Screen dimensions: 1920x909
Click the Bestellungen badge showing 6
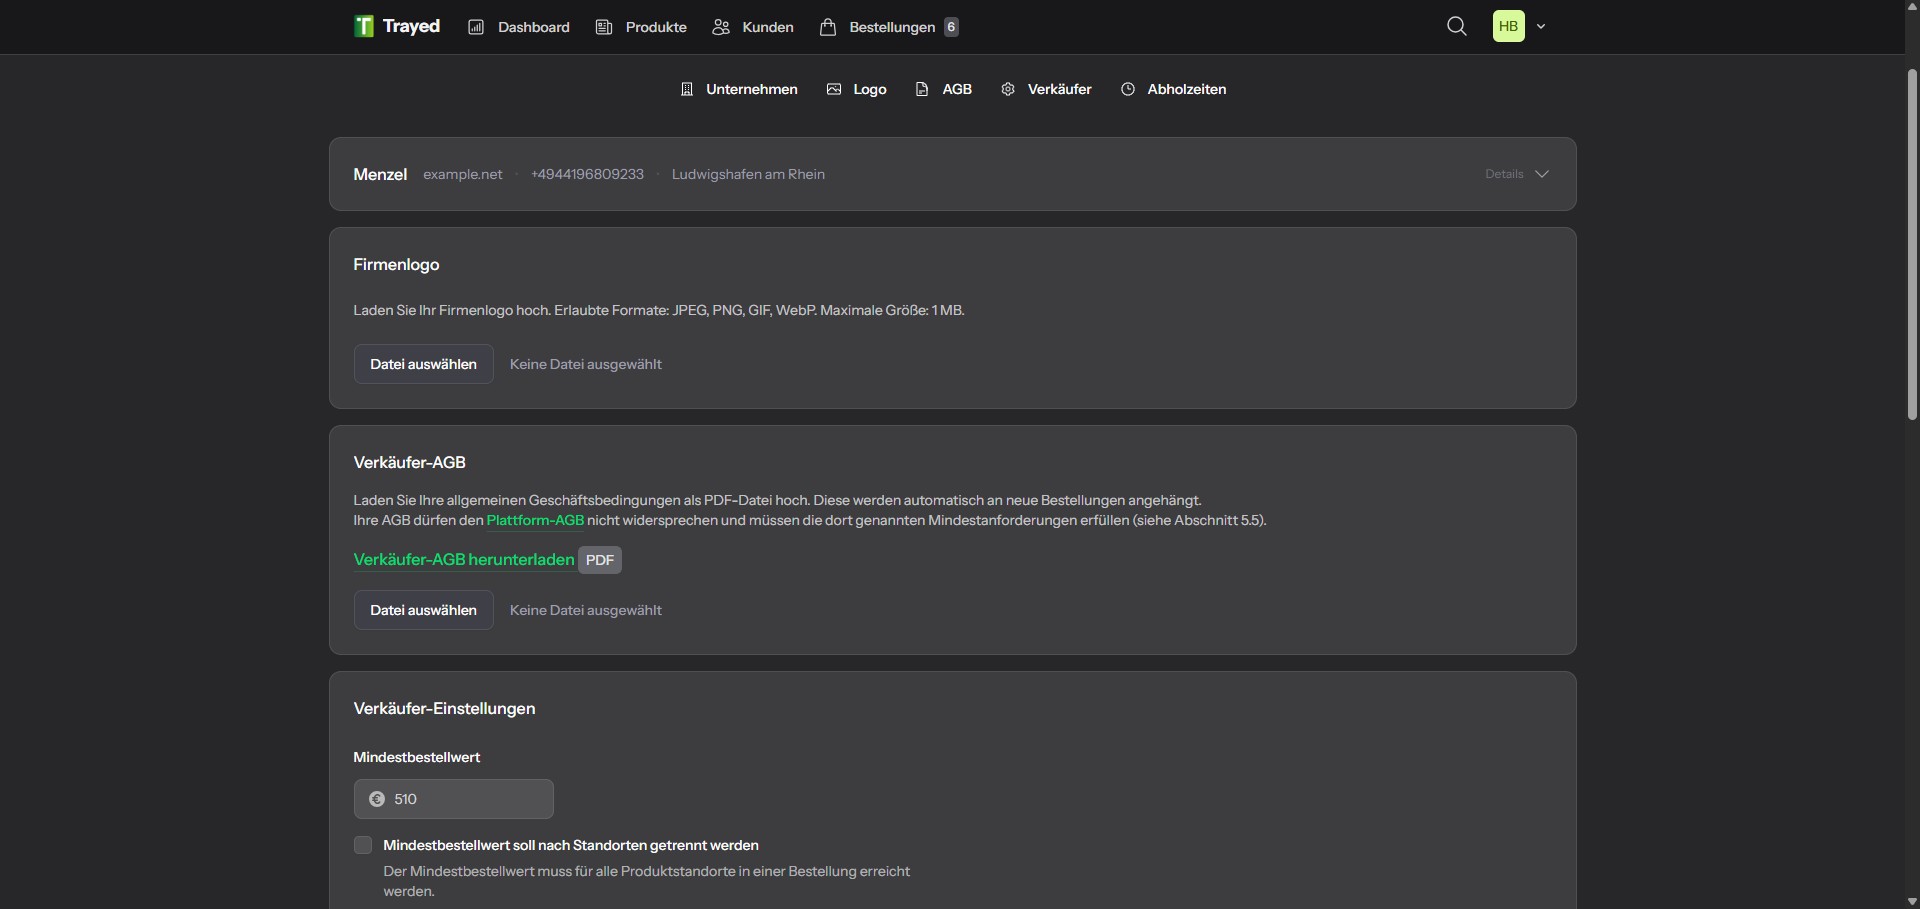coord(952,26)
